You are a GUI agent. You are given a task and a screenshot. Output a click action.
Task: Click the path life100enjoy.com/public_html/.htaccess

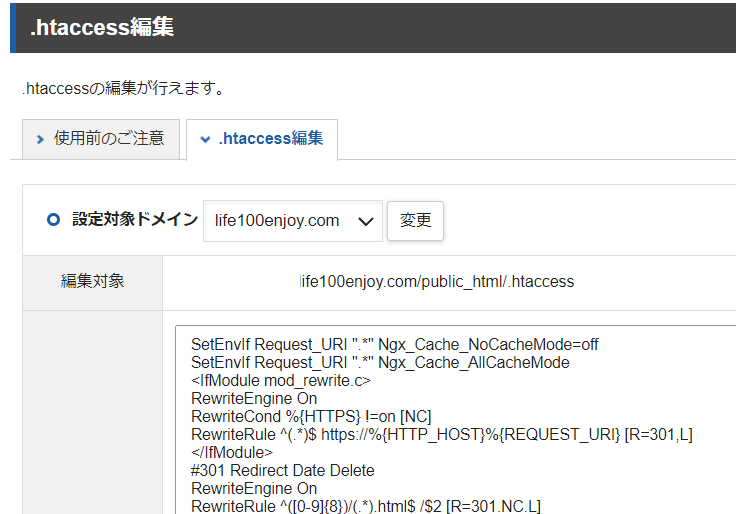coord(437,282)
